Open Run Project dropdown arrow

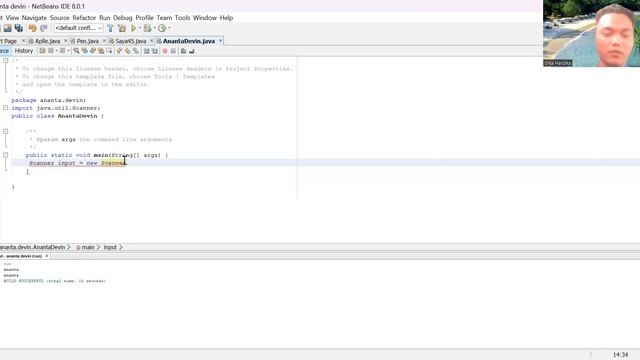pyautogui.click(x=140, y=28)
